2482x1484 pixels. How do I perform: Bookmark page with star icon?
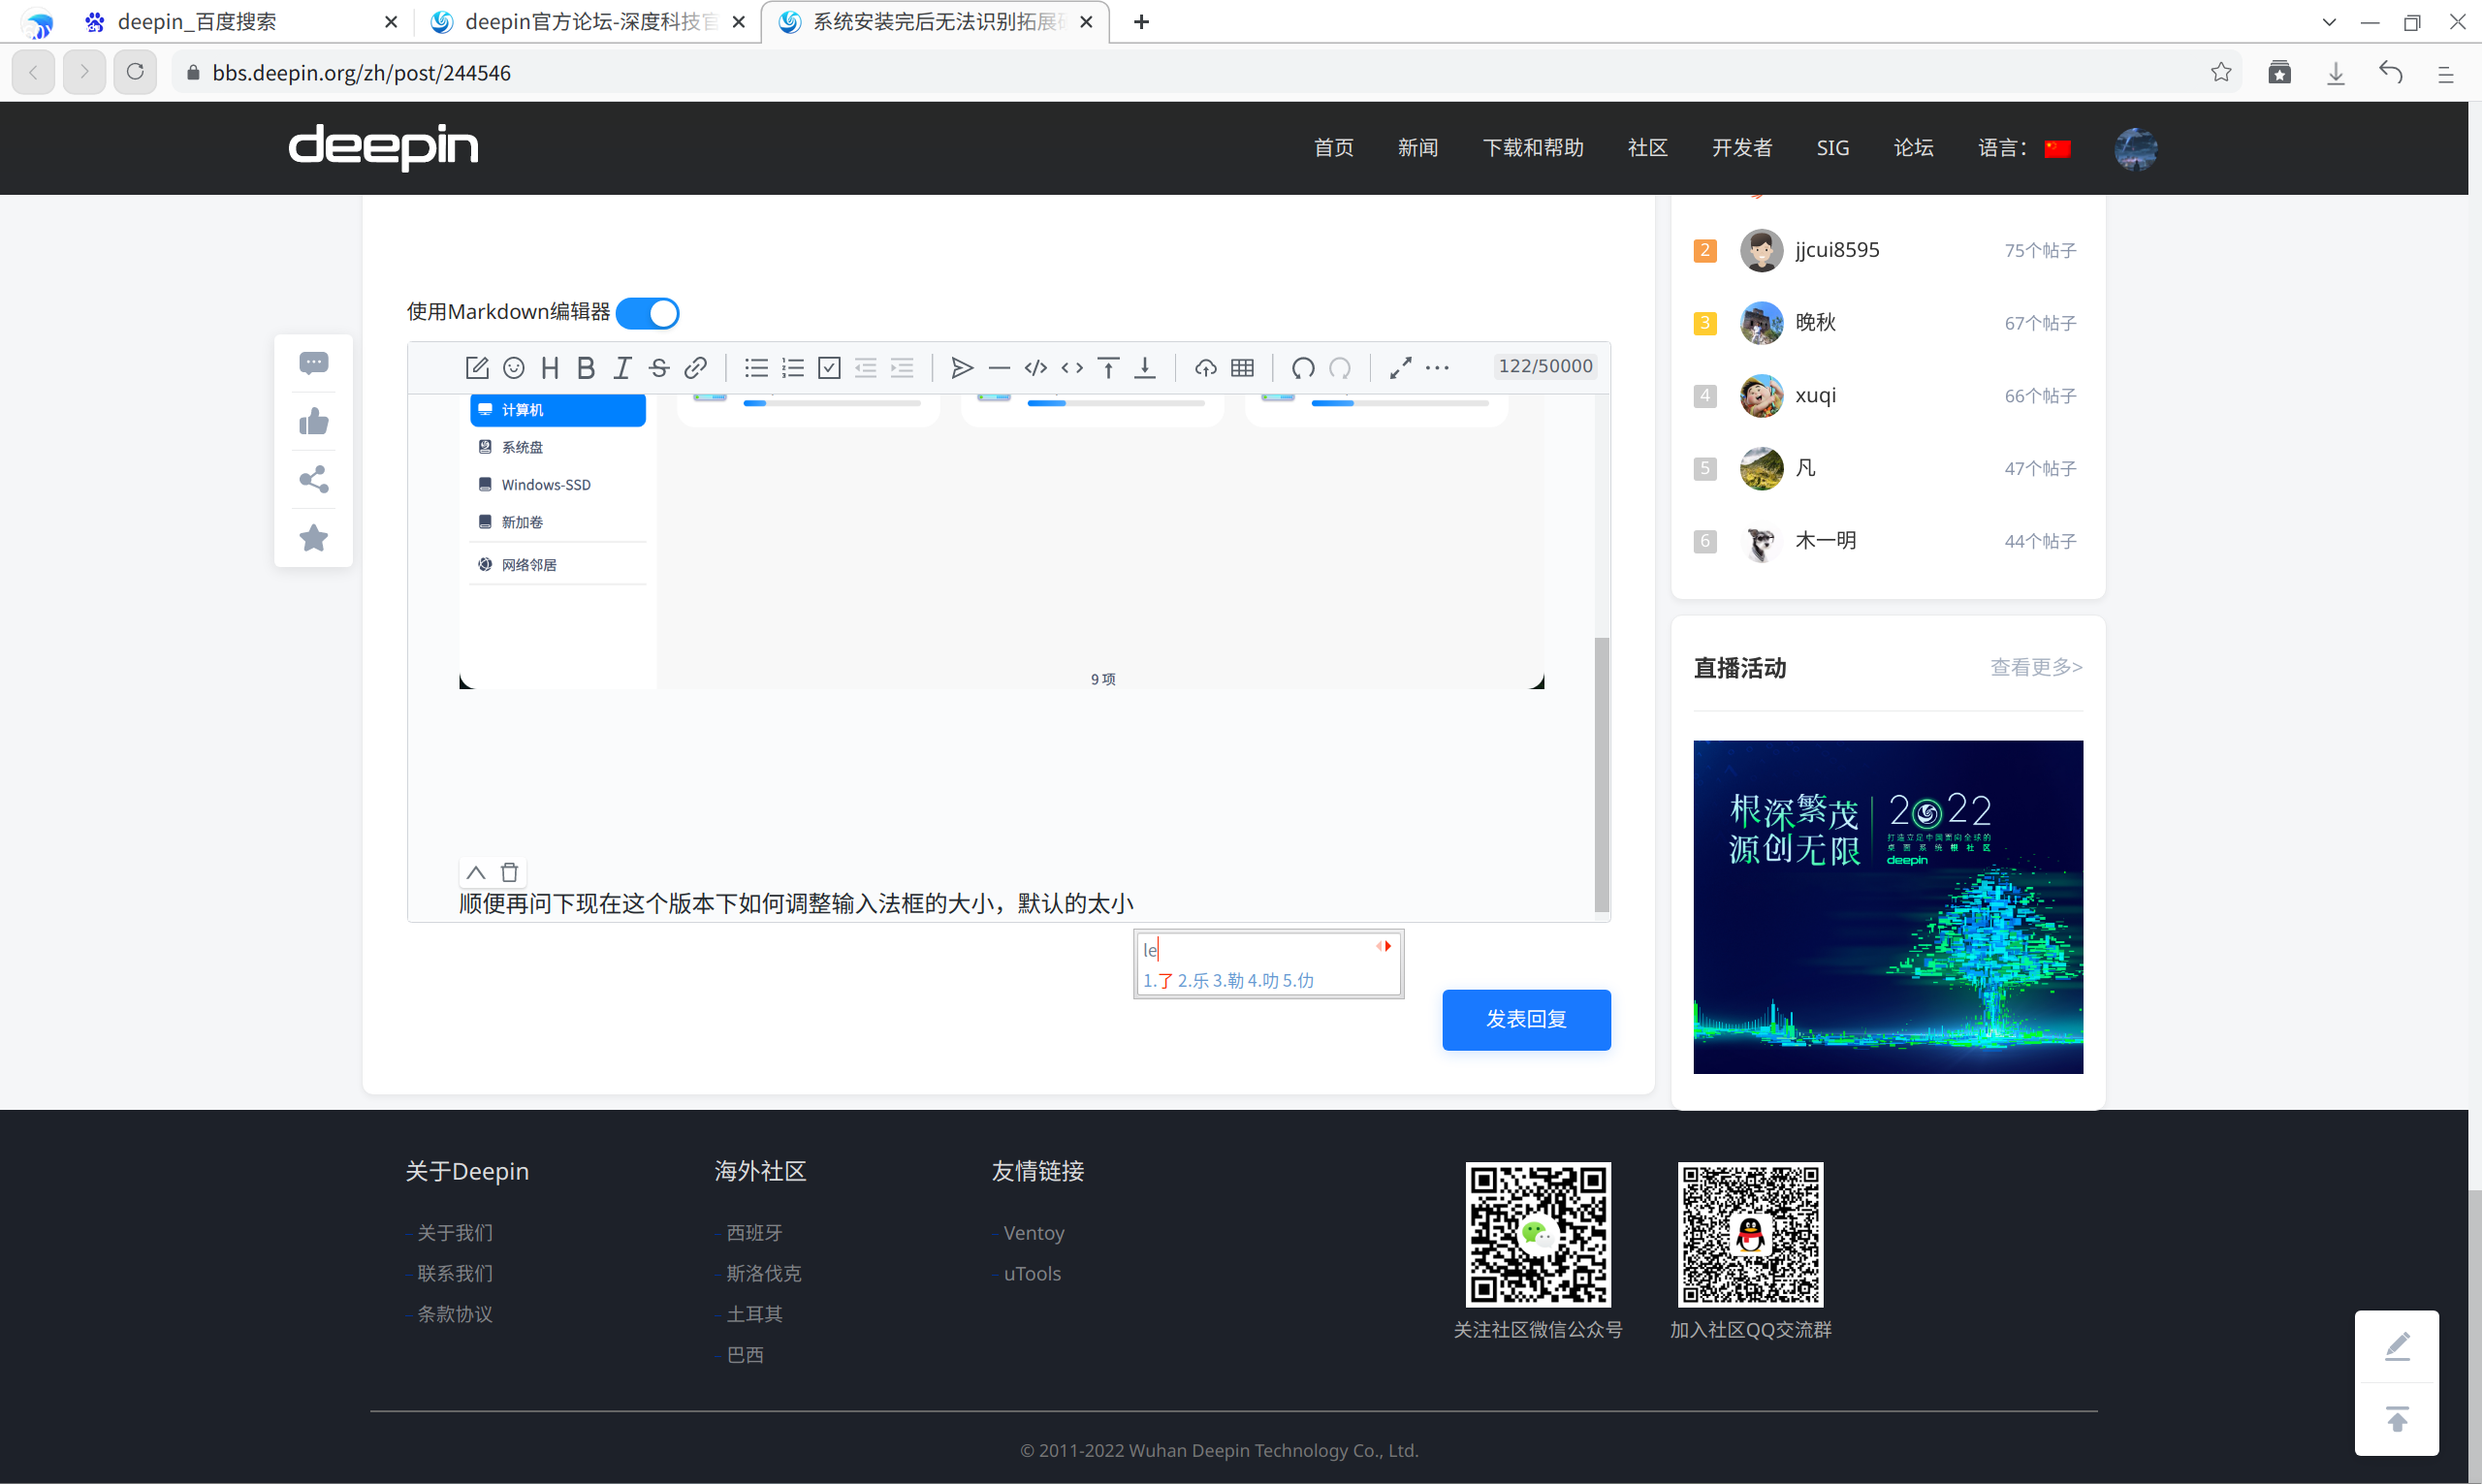tap(2220, 72)
